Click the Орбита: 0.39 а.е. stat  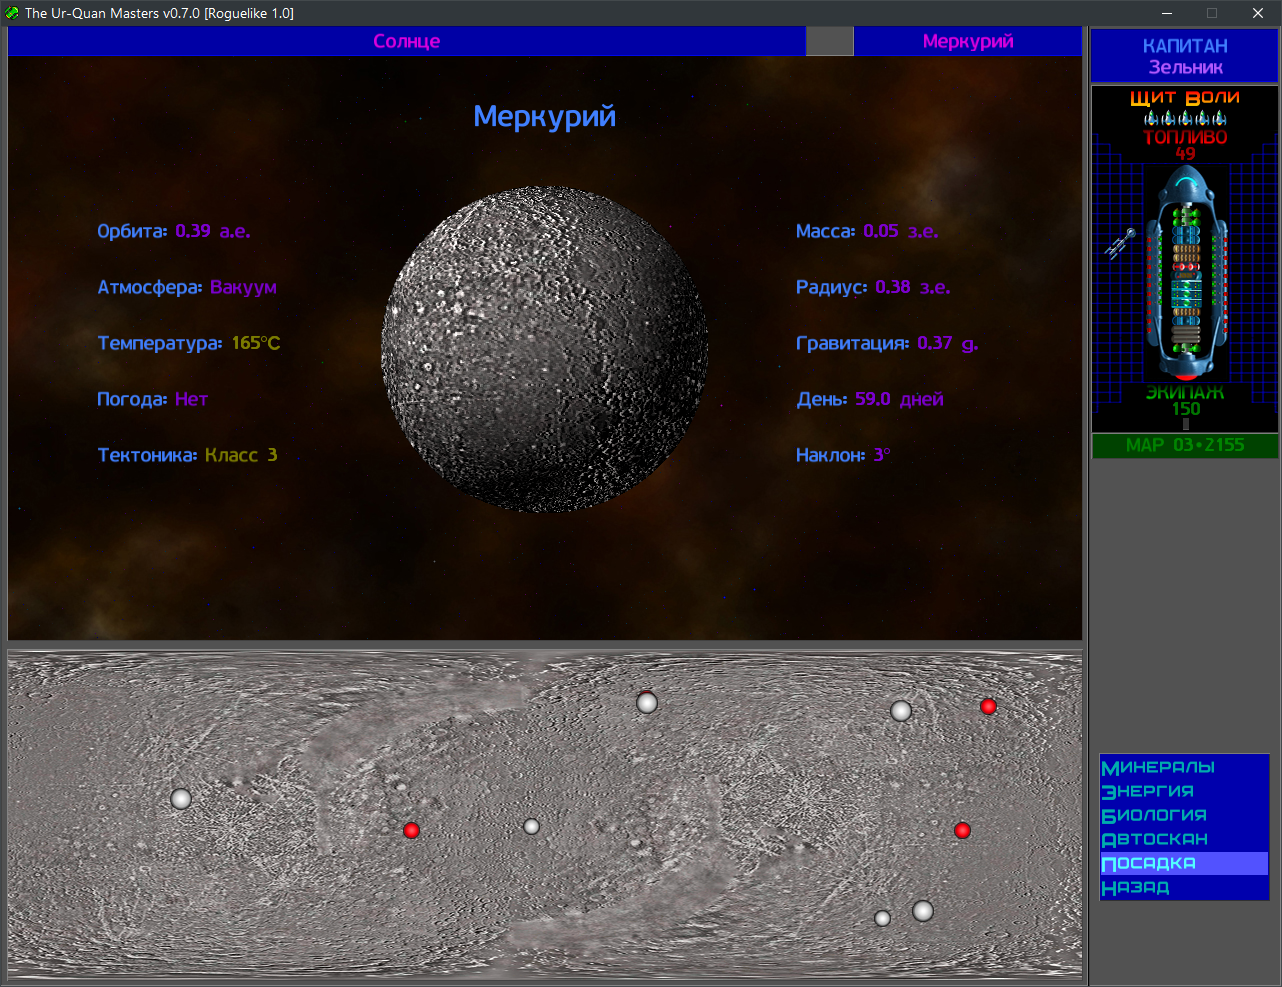click(174, 231)
